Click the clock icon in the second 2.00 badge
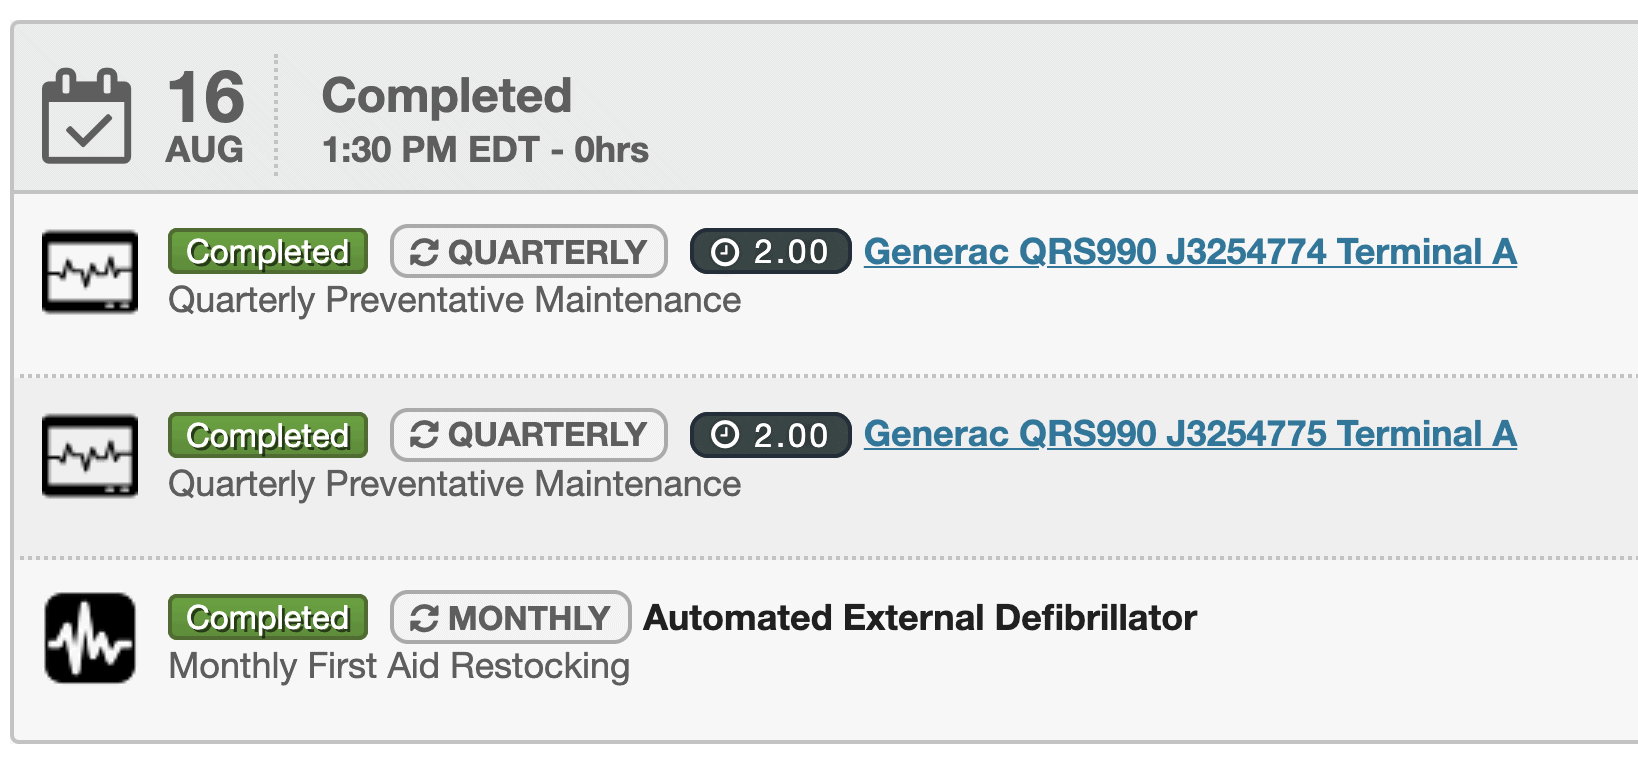The image size is (1638, 760). (725, 435)
